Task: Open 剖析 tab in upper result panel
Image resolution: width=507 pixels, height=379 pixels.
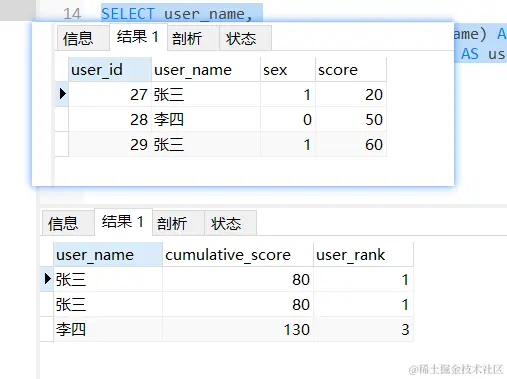Action: pos(193,38)
